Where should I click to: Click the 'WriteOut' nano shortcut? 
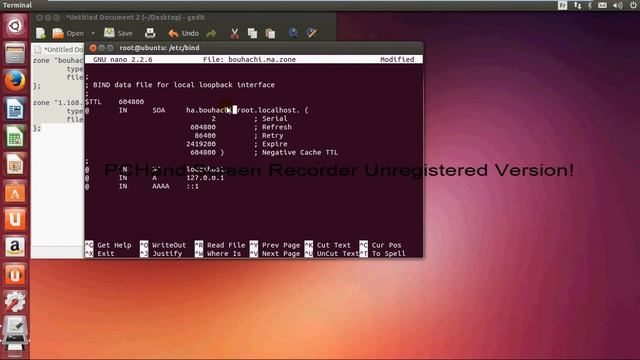[x=169, y=245]
